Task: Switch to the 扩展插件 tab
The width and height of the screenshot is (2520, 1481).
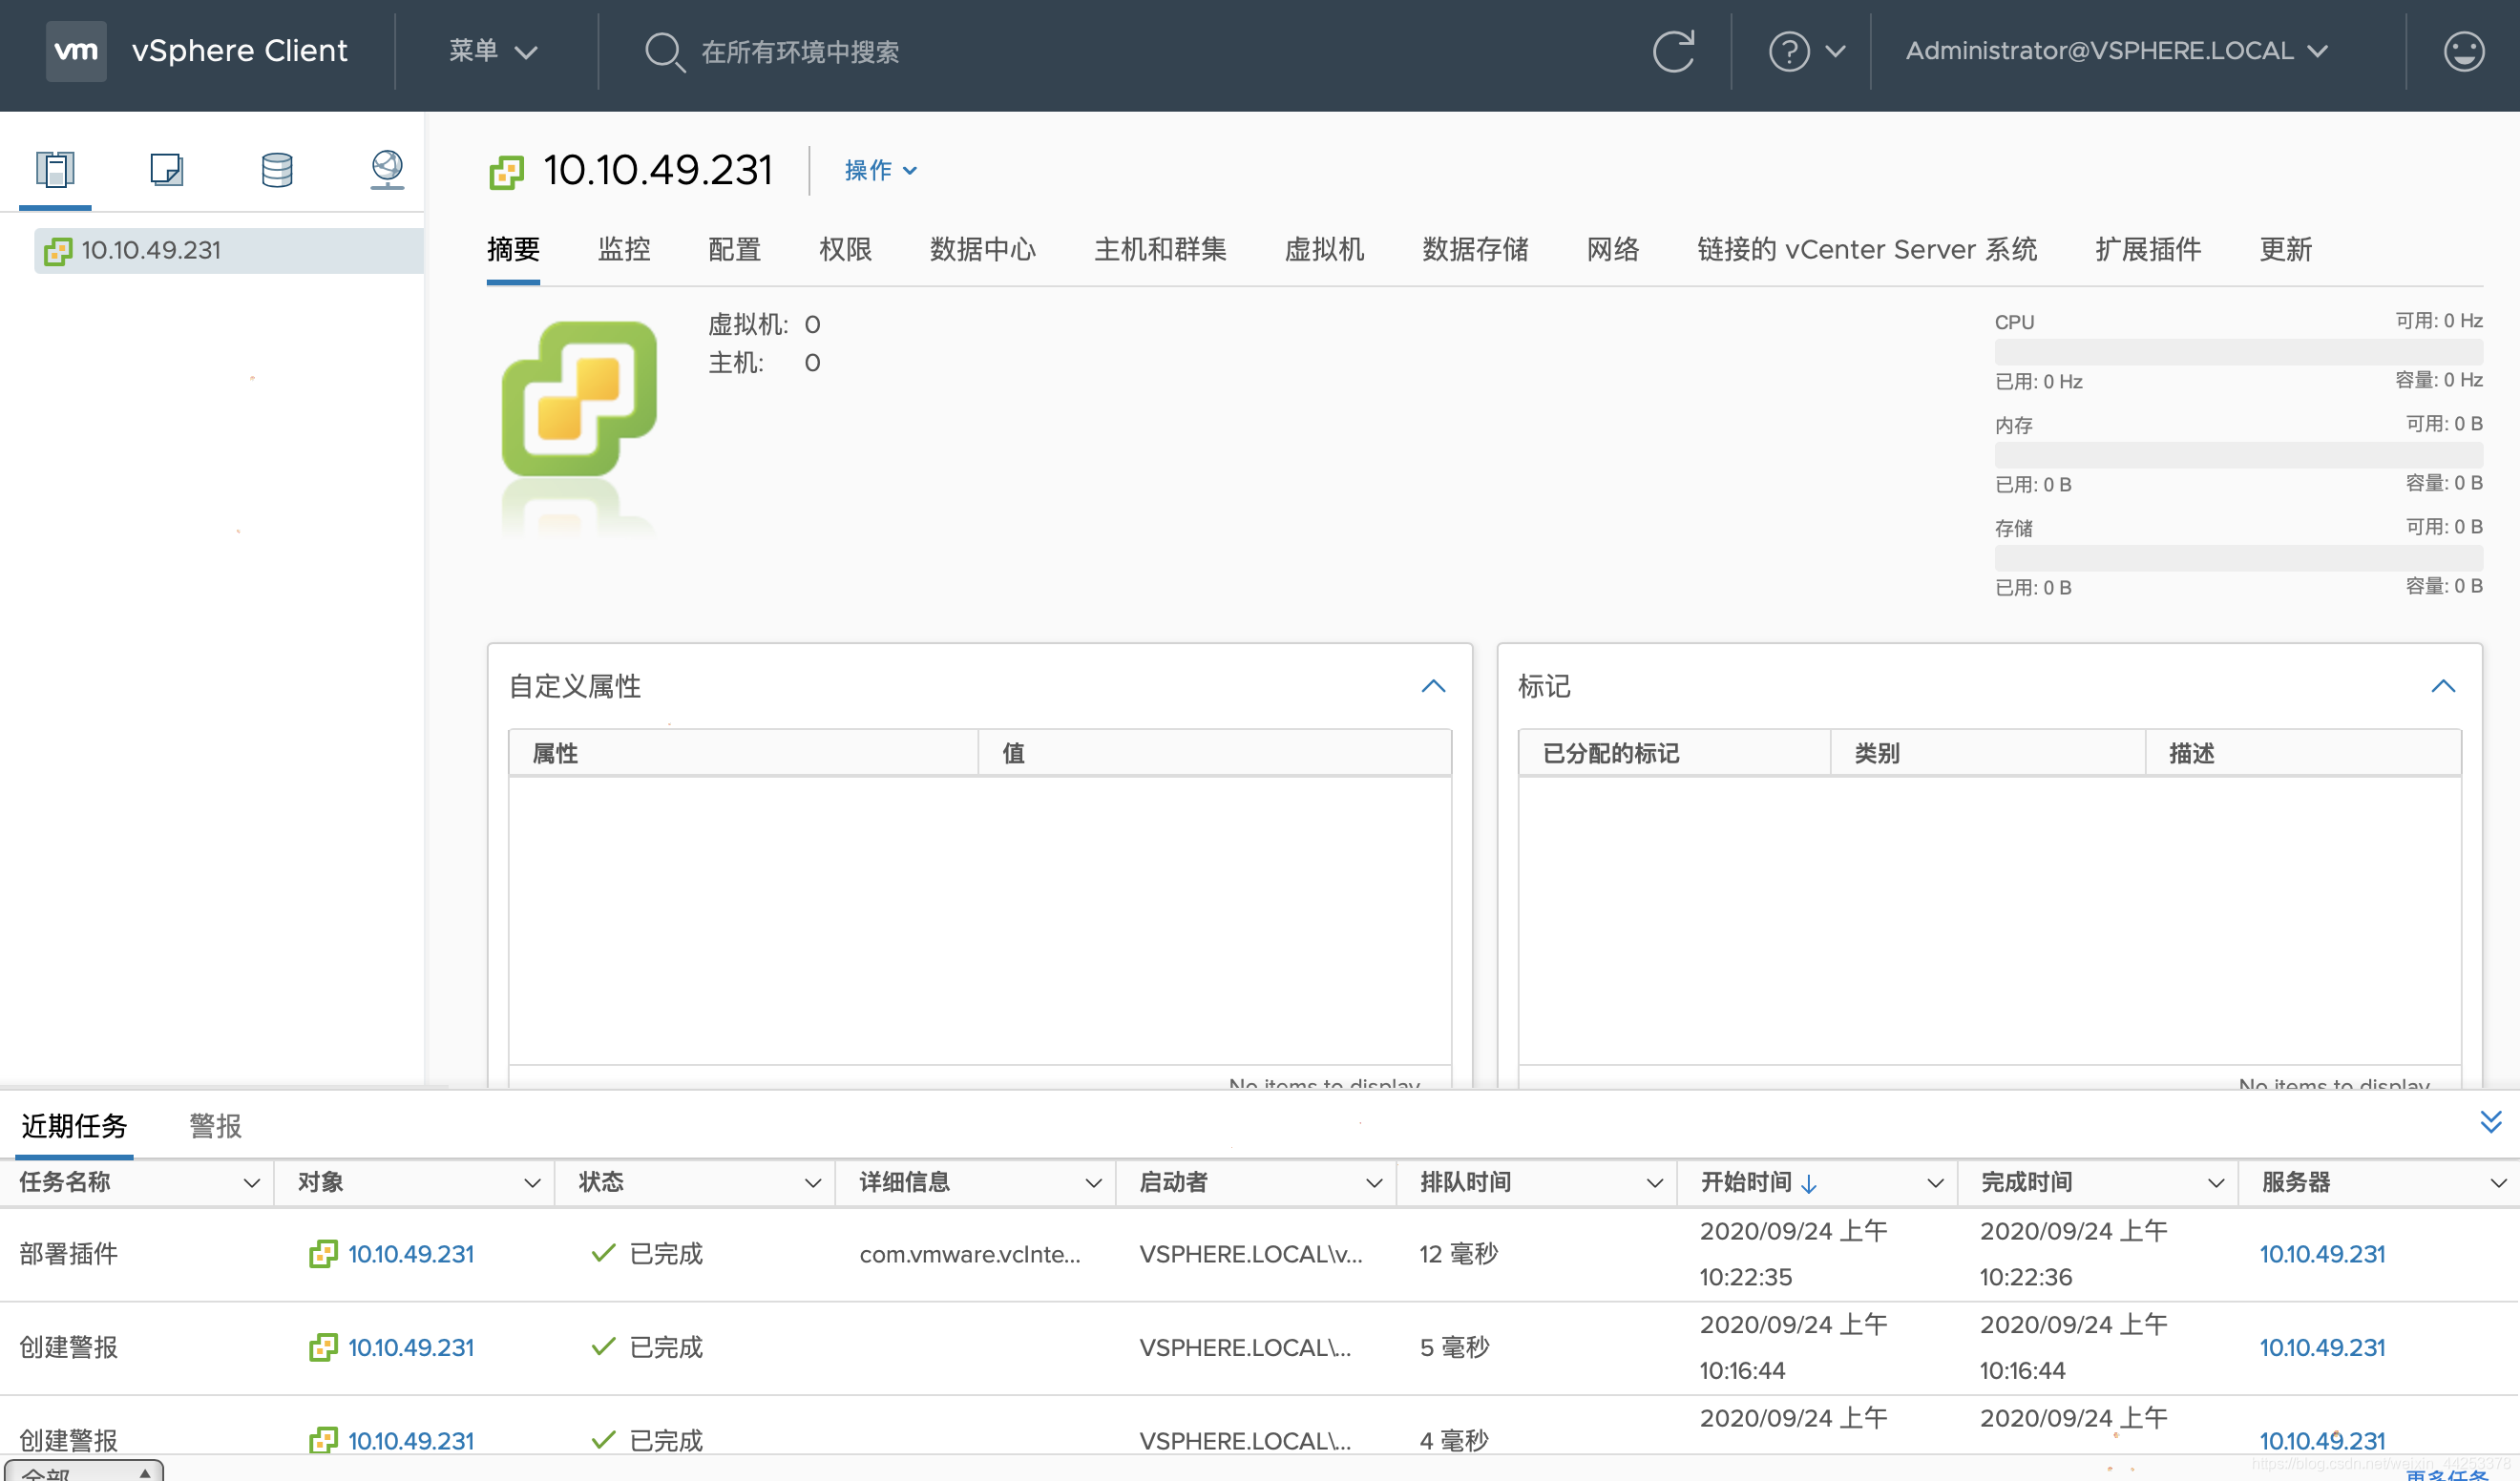Action: click(x=2148, y=249)
